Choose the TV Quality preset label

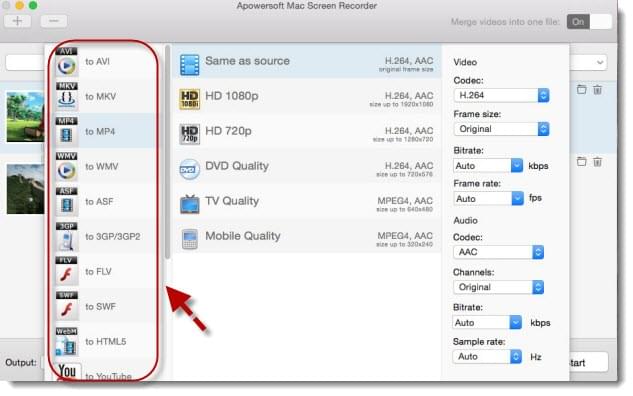232,201
